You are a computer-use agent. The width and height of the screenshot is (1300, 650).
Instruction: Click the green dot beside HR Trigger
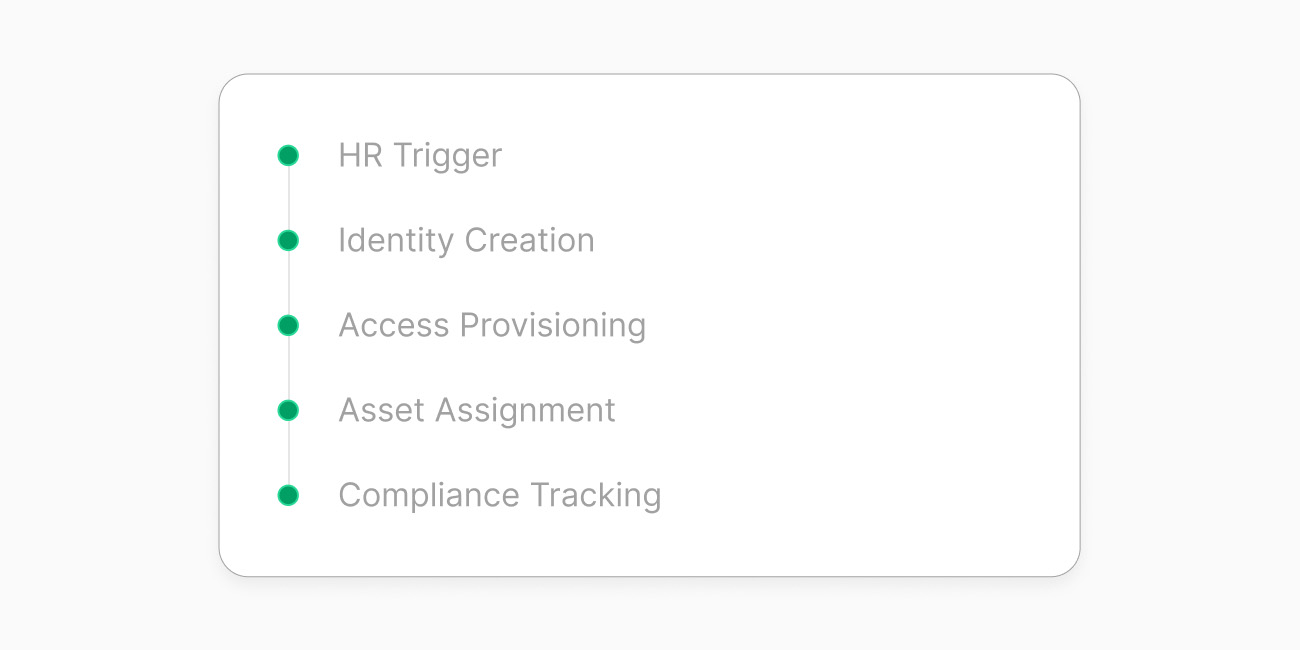[288, 155]
